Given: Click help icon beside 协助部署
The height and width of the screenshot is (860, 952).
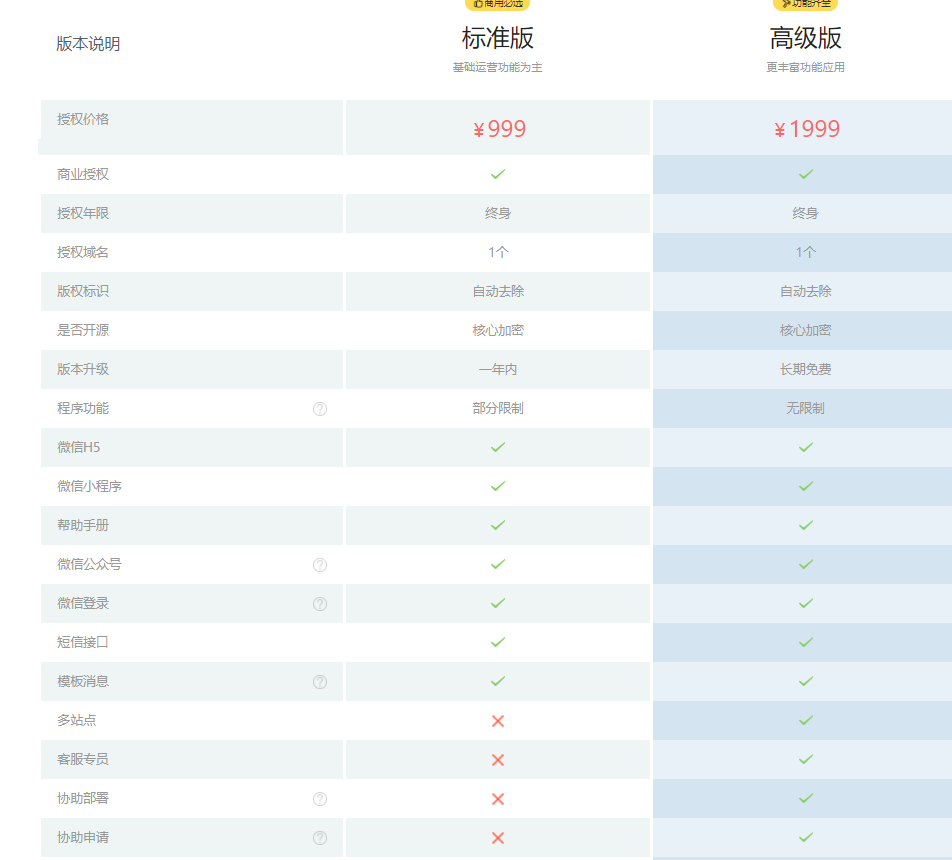Looking at the screenshot, I should [x=320, y=799].
